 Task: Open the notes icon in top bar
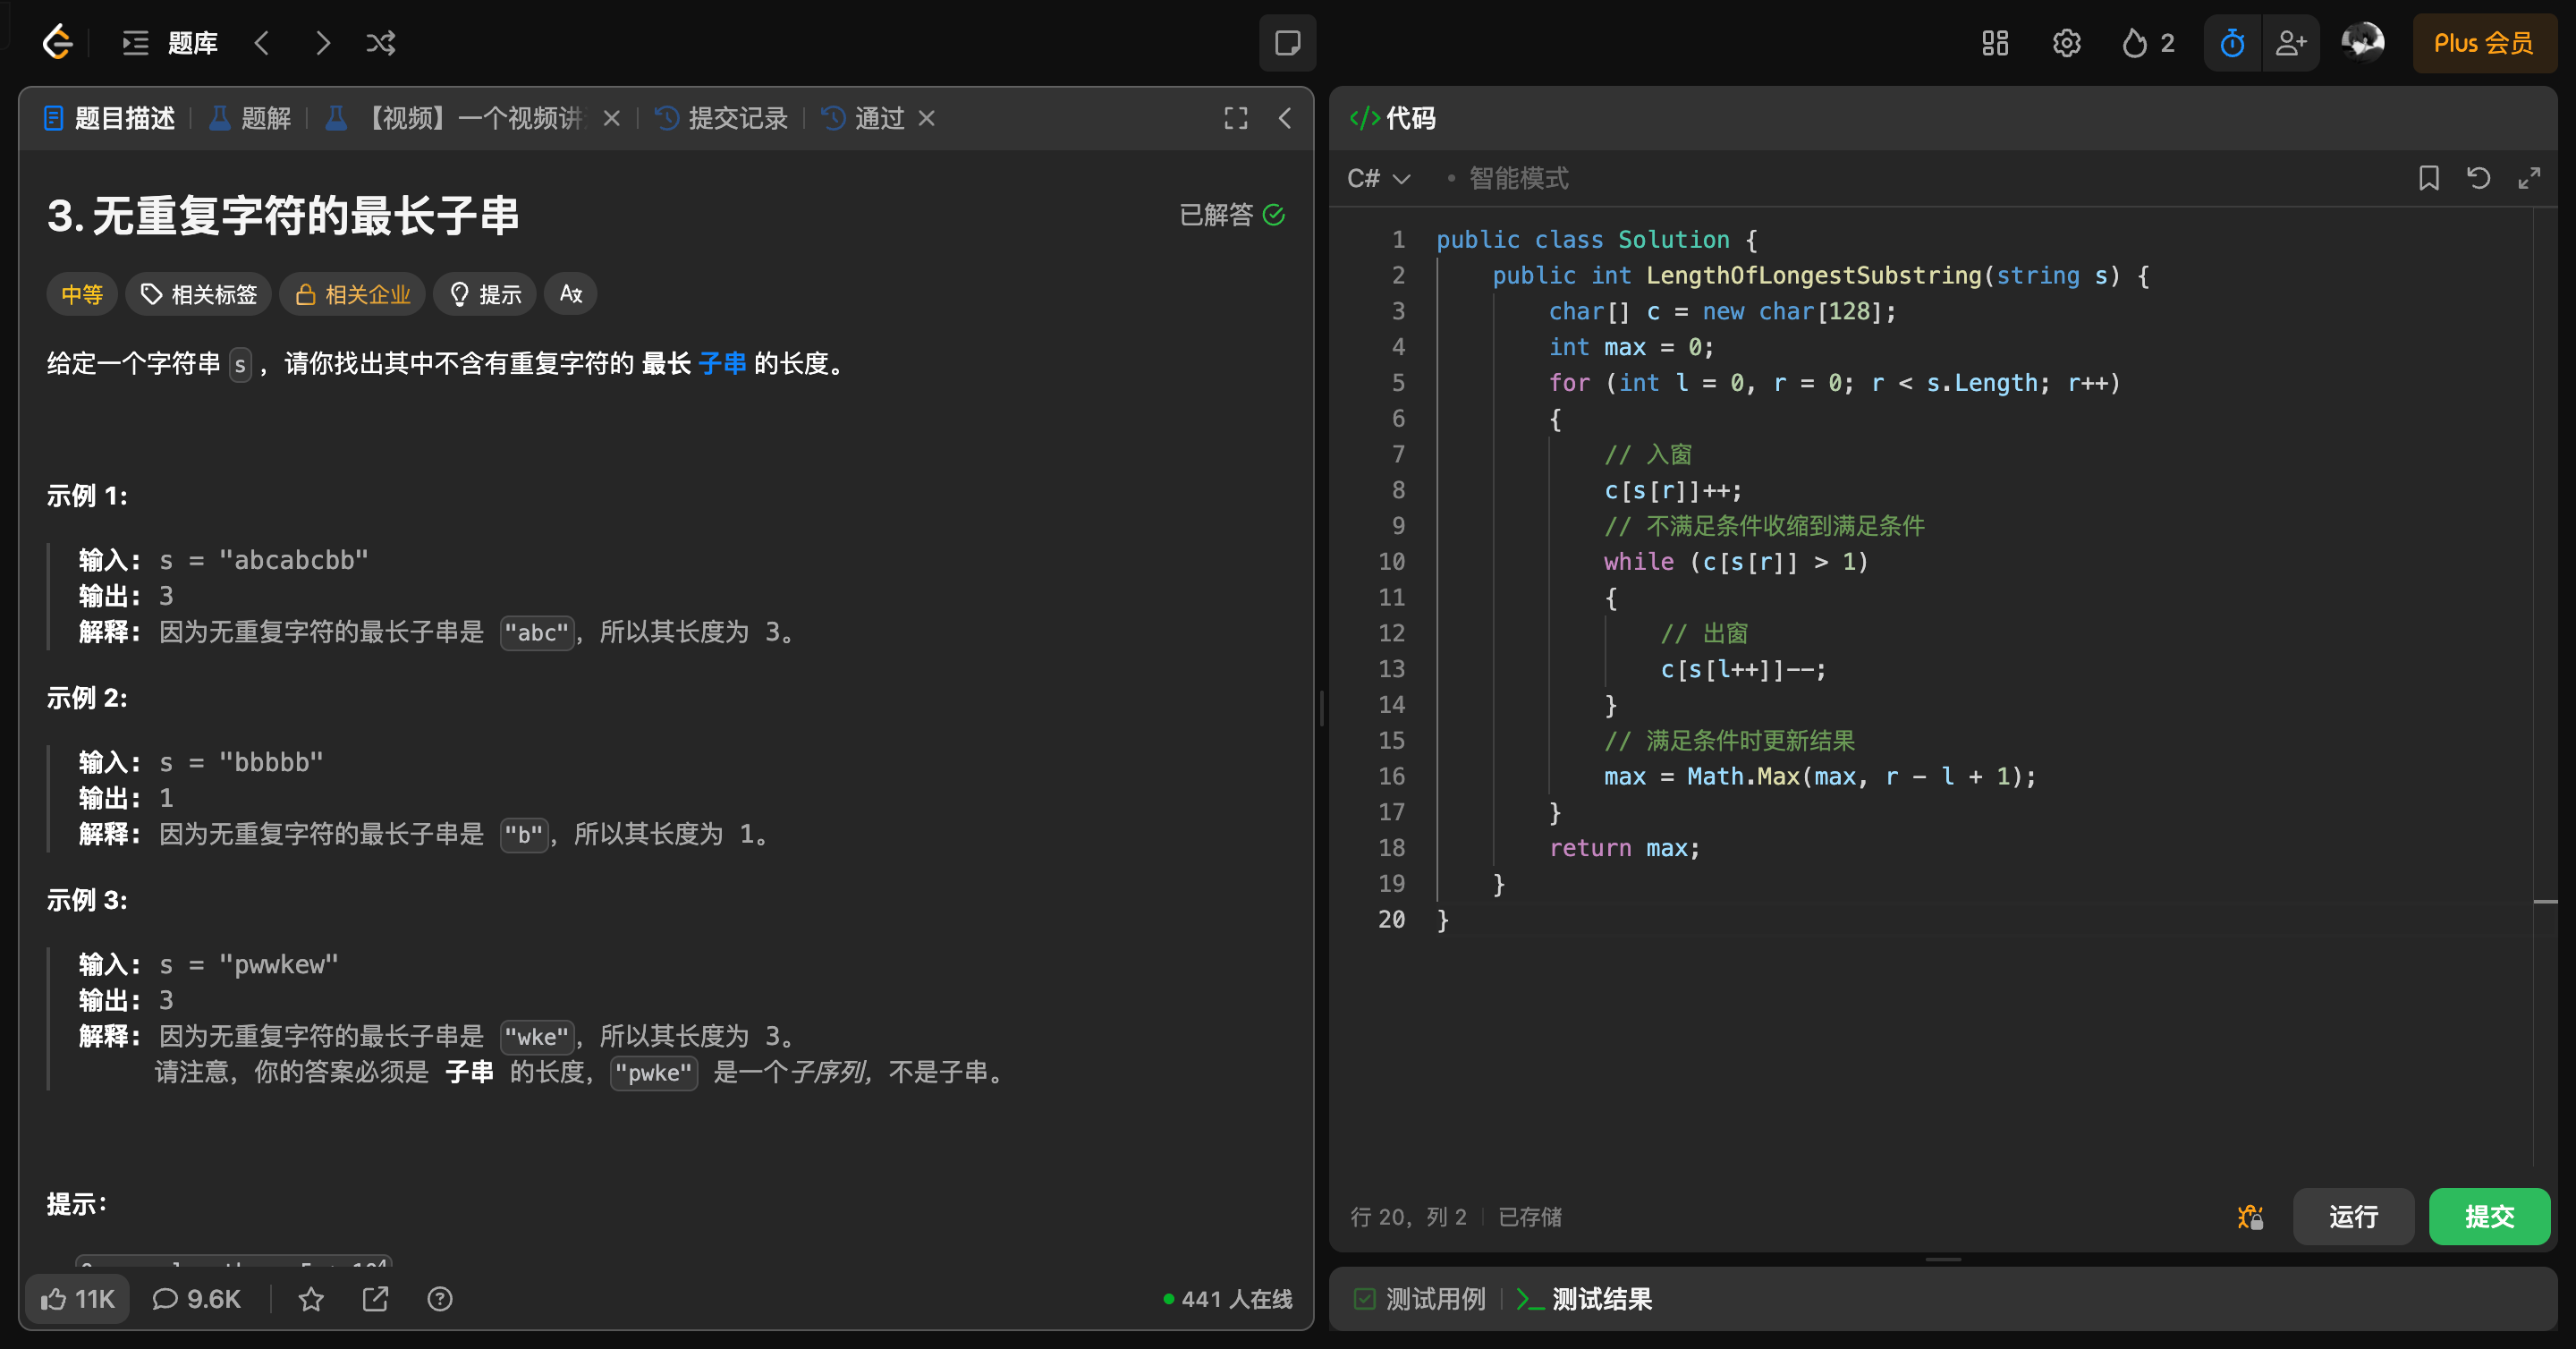[x=1287, y=43]
